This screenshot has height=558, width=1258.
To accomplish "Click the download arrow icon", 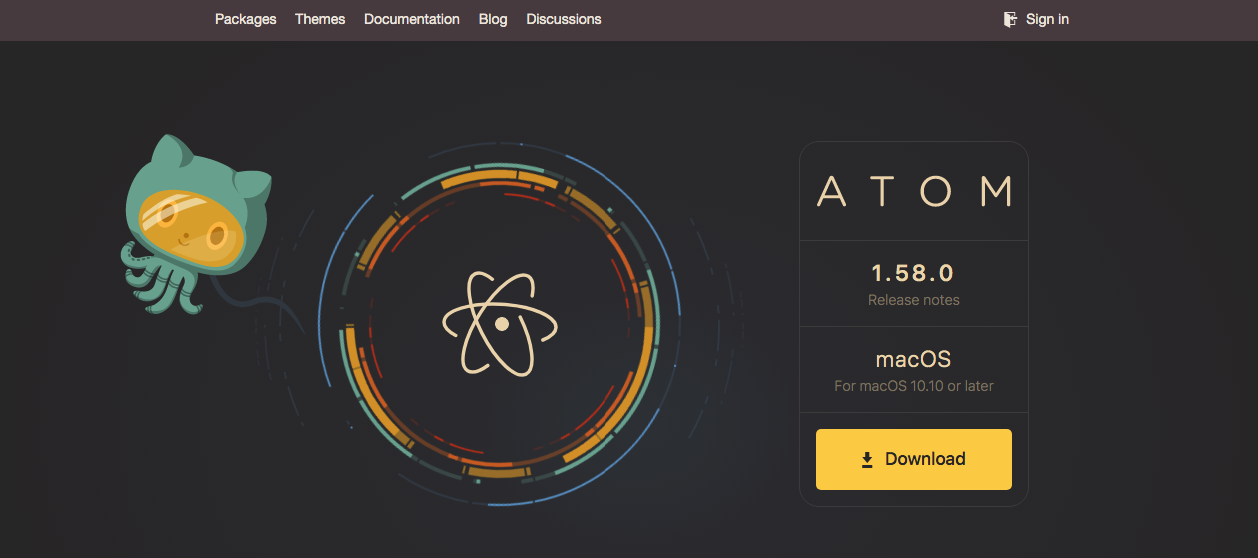I will click(867, 460).
